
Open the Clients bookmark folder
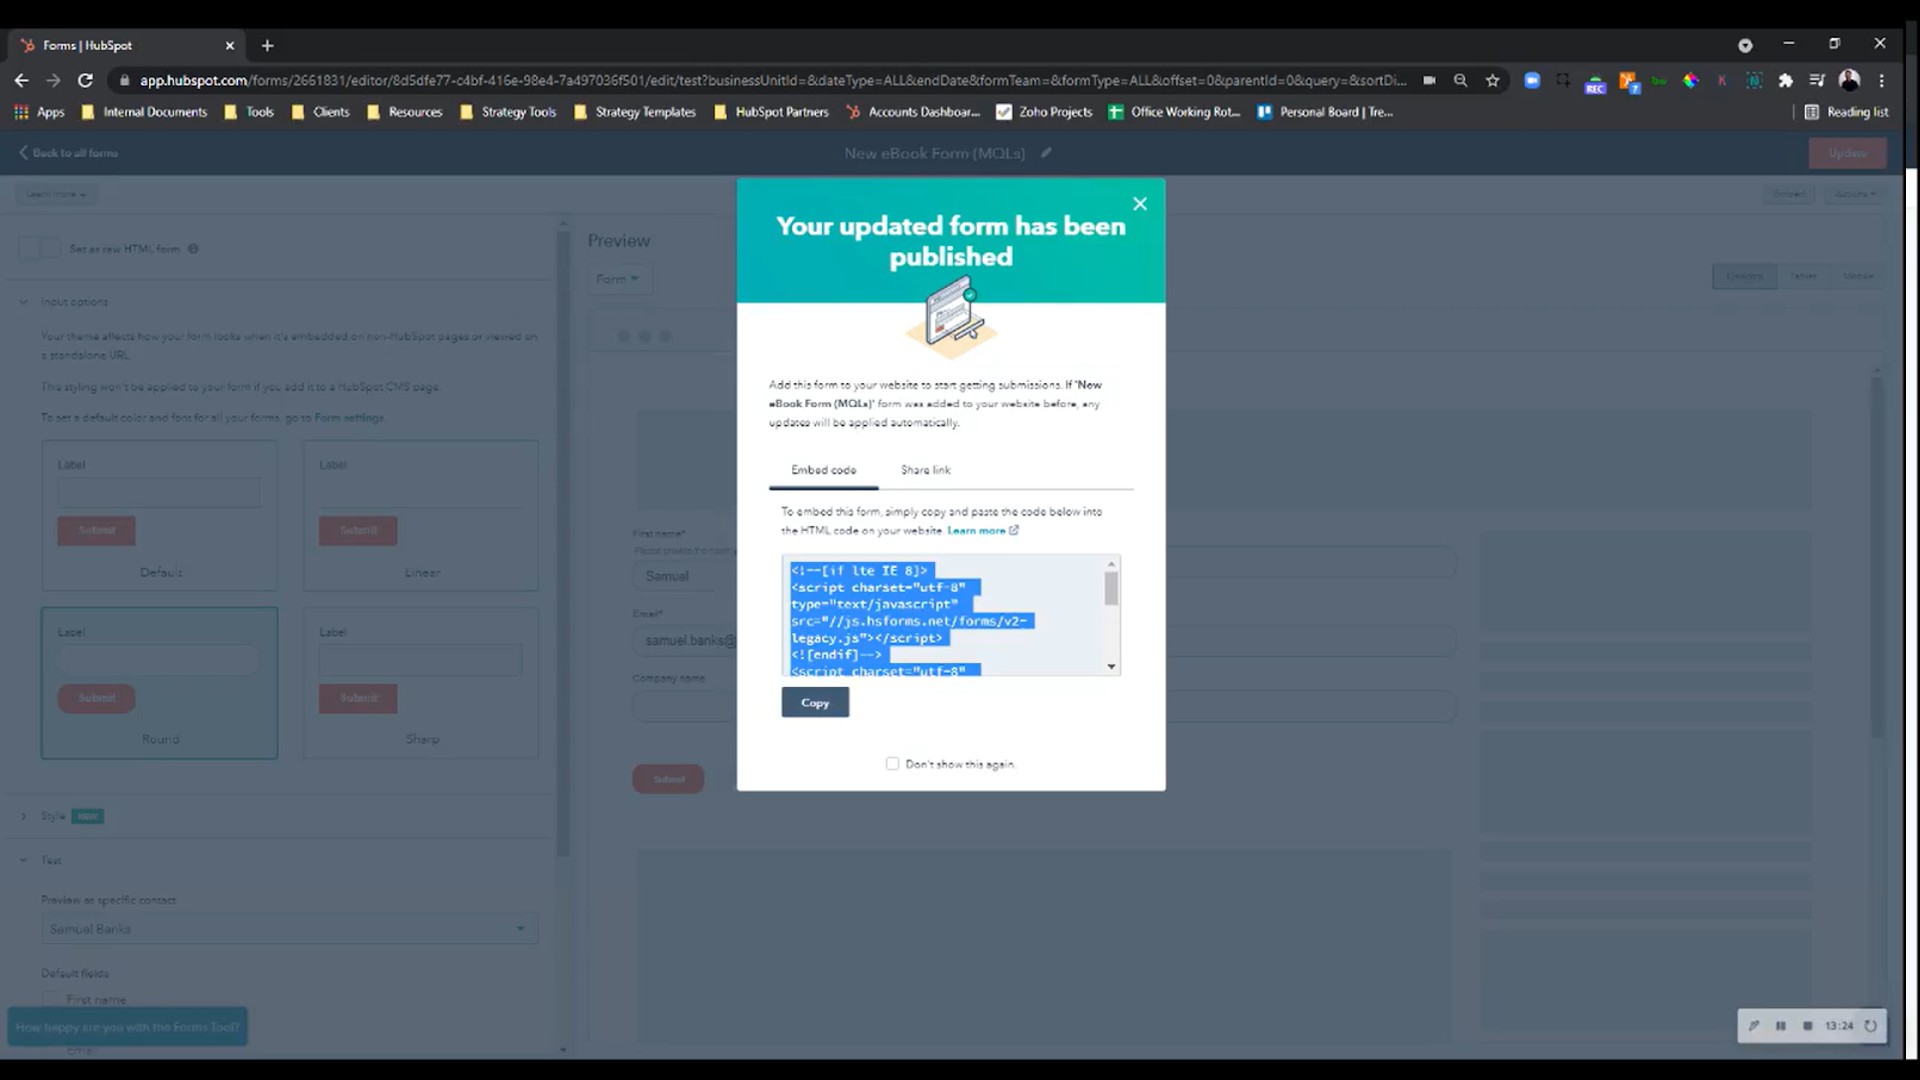tap(320, 112)
